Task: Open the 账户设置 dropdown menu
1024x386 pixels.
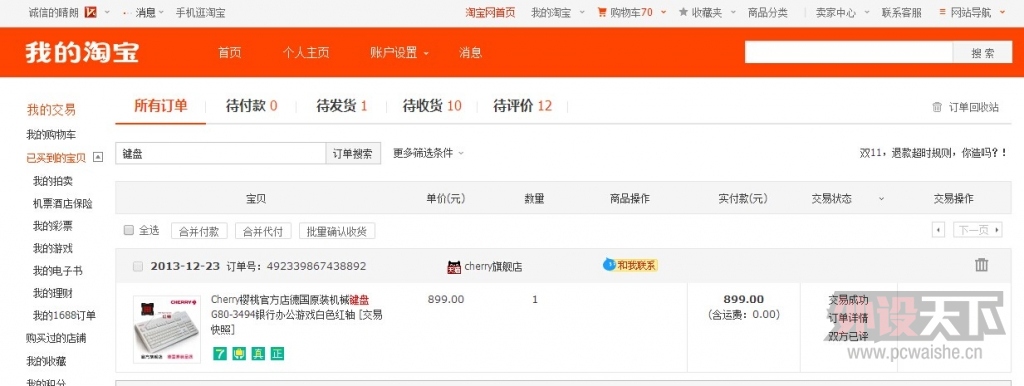Action: (x=400, y=53)
